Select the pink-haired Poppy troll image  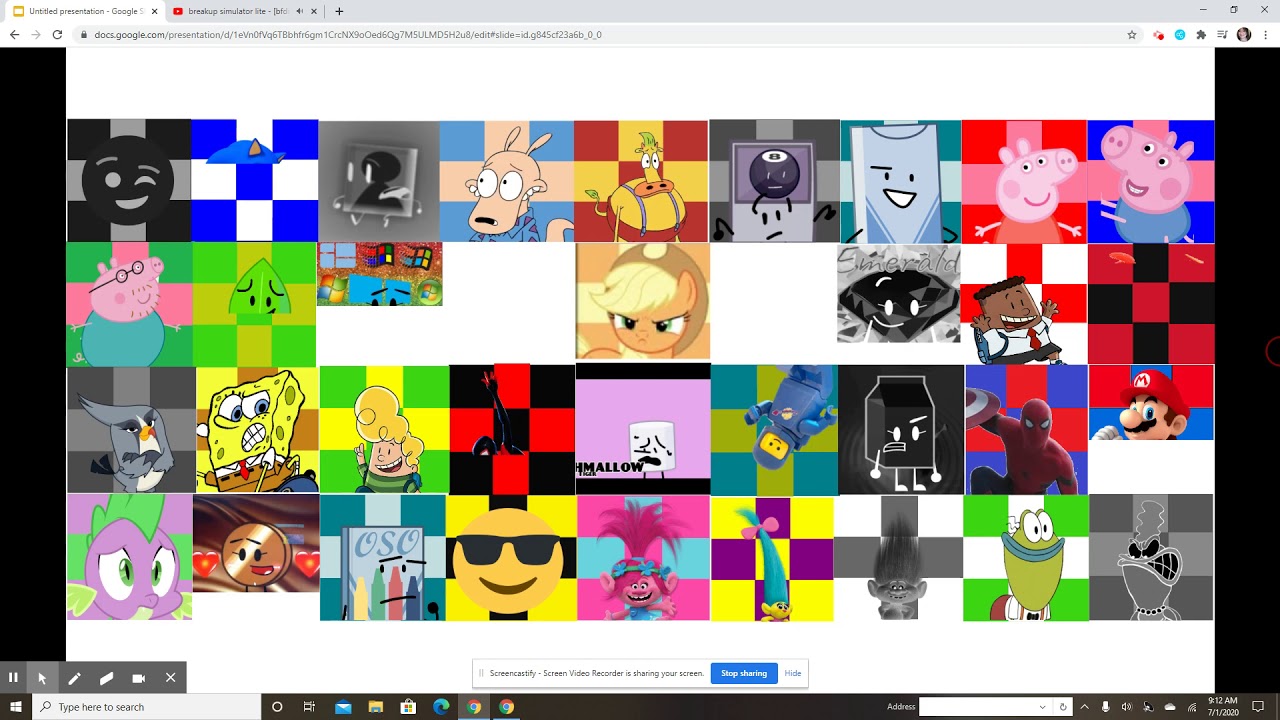(x=643, y=558)
